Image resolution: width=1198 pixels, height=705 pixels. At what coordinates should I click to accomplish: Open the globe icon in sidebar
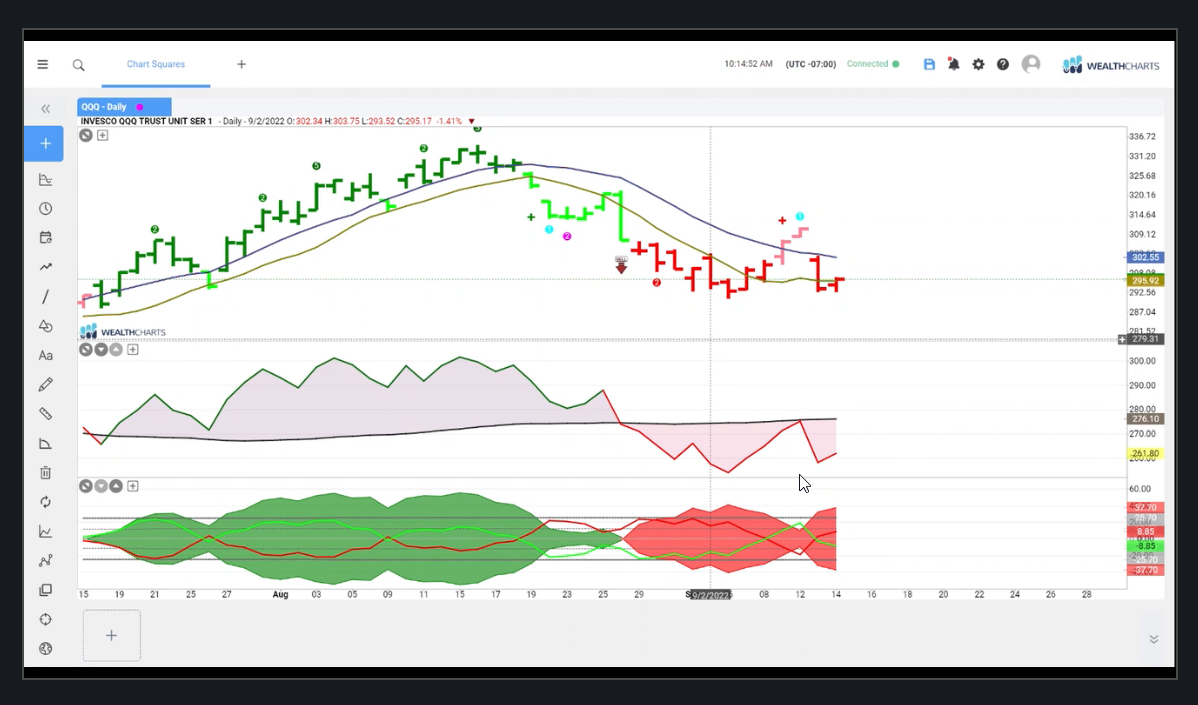[x=46, y=648]
